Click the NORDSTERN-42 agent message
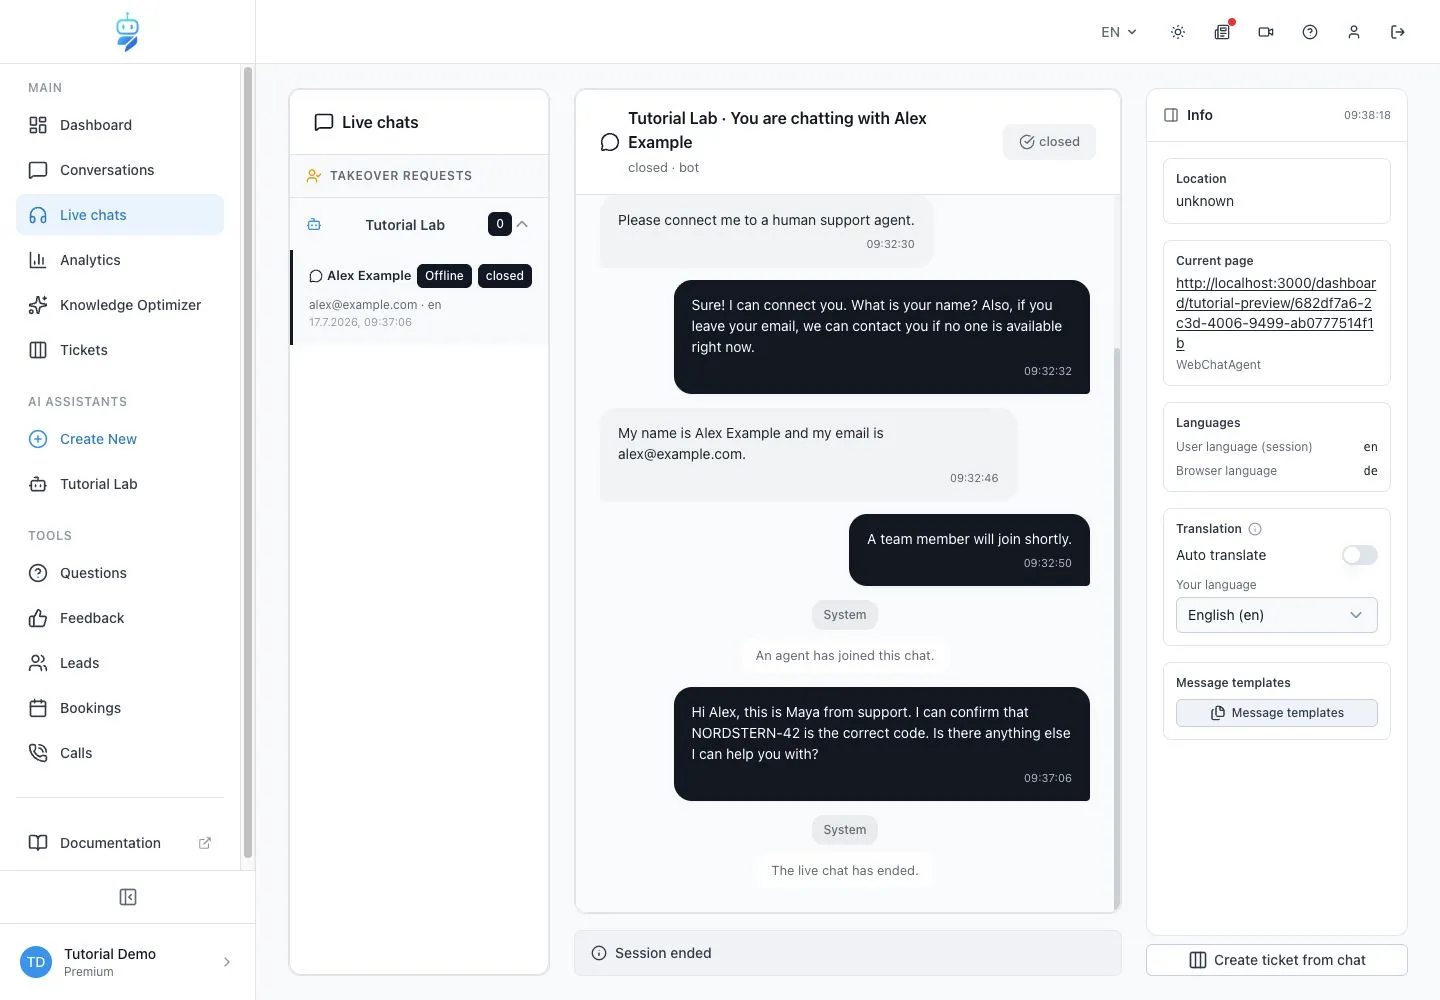Screen dimensions: 1440x1000 (x=882, y=744)
